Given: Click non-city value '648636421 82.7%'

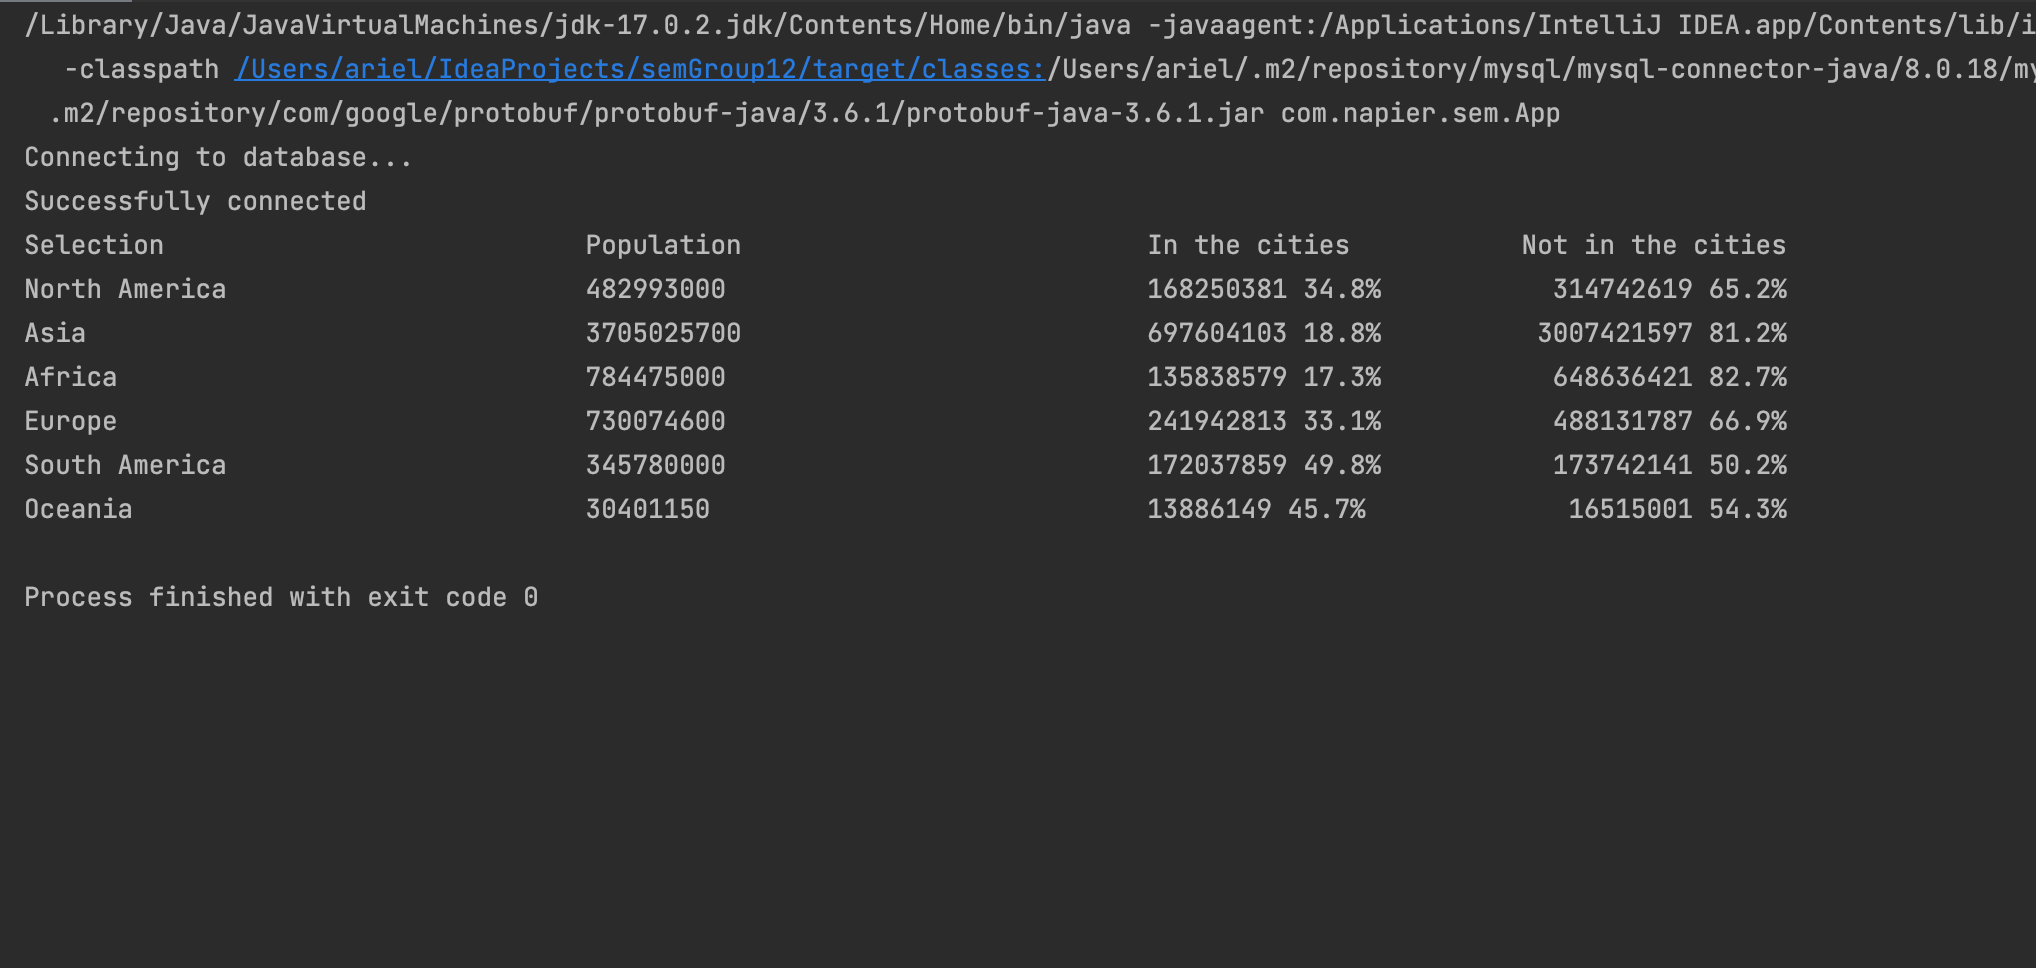Looking at the screenshot, I should point(1669,377).
